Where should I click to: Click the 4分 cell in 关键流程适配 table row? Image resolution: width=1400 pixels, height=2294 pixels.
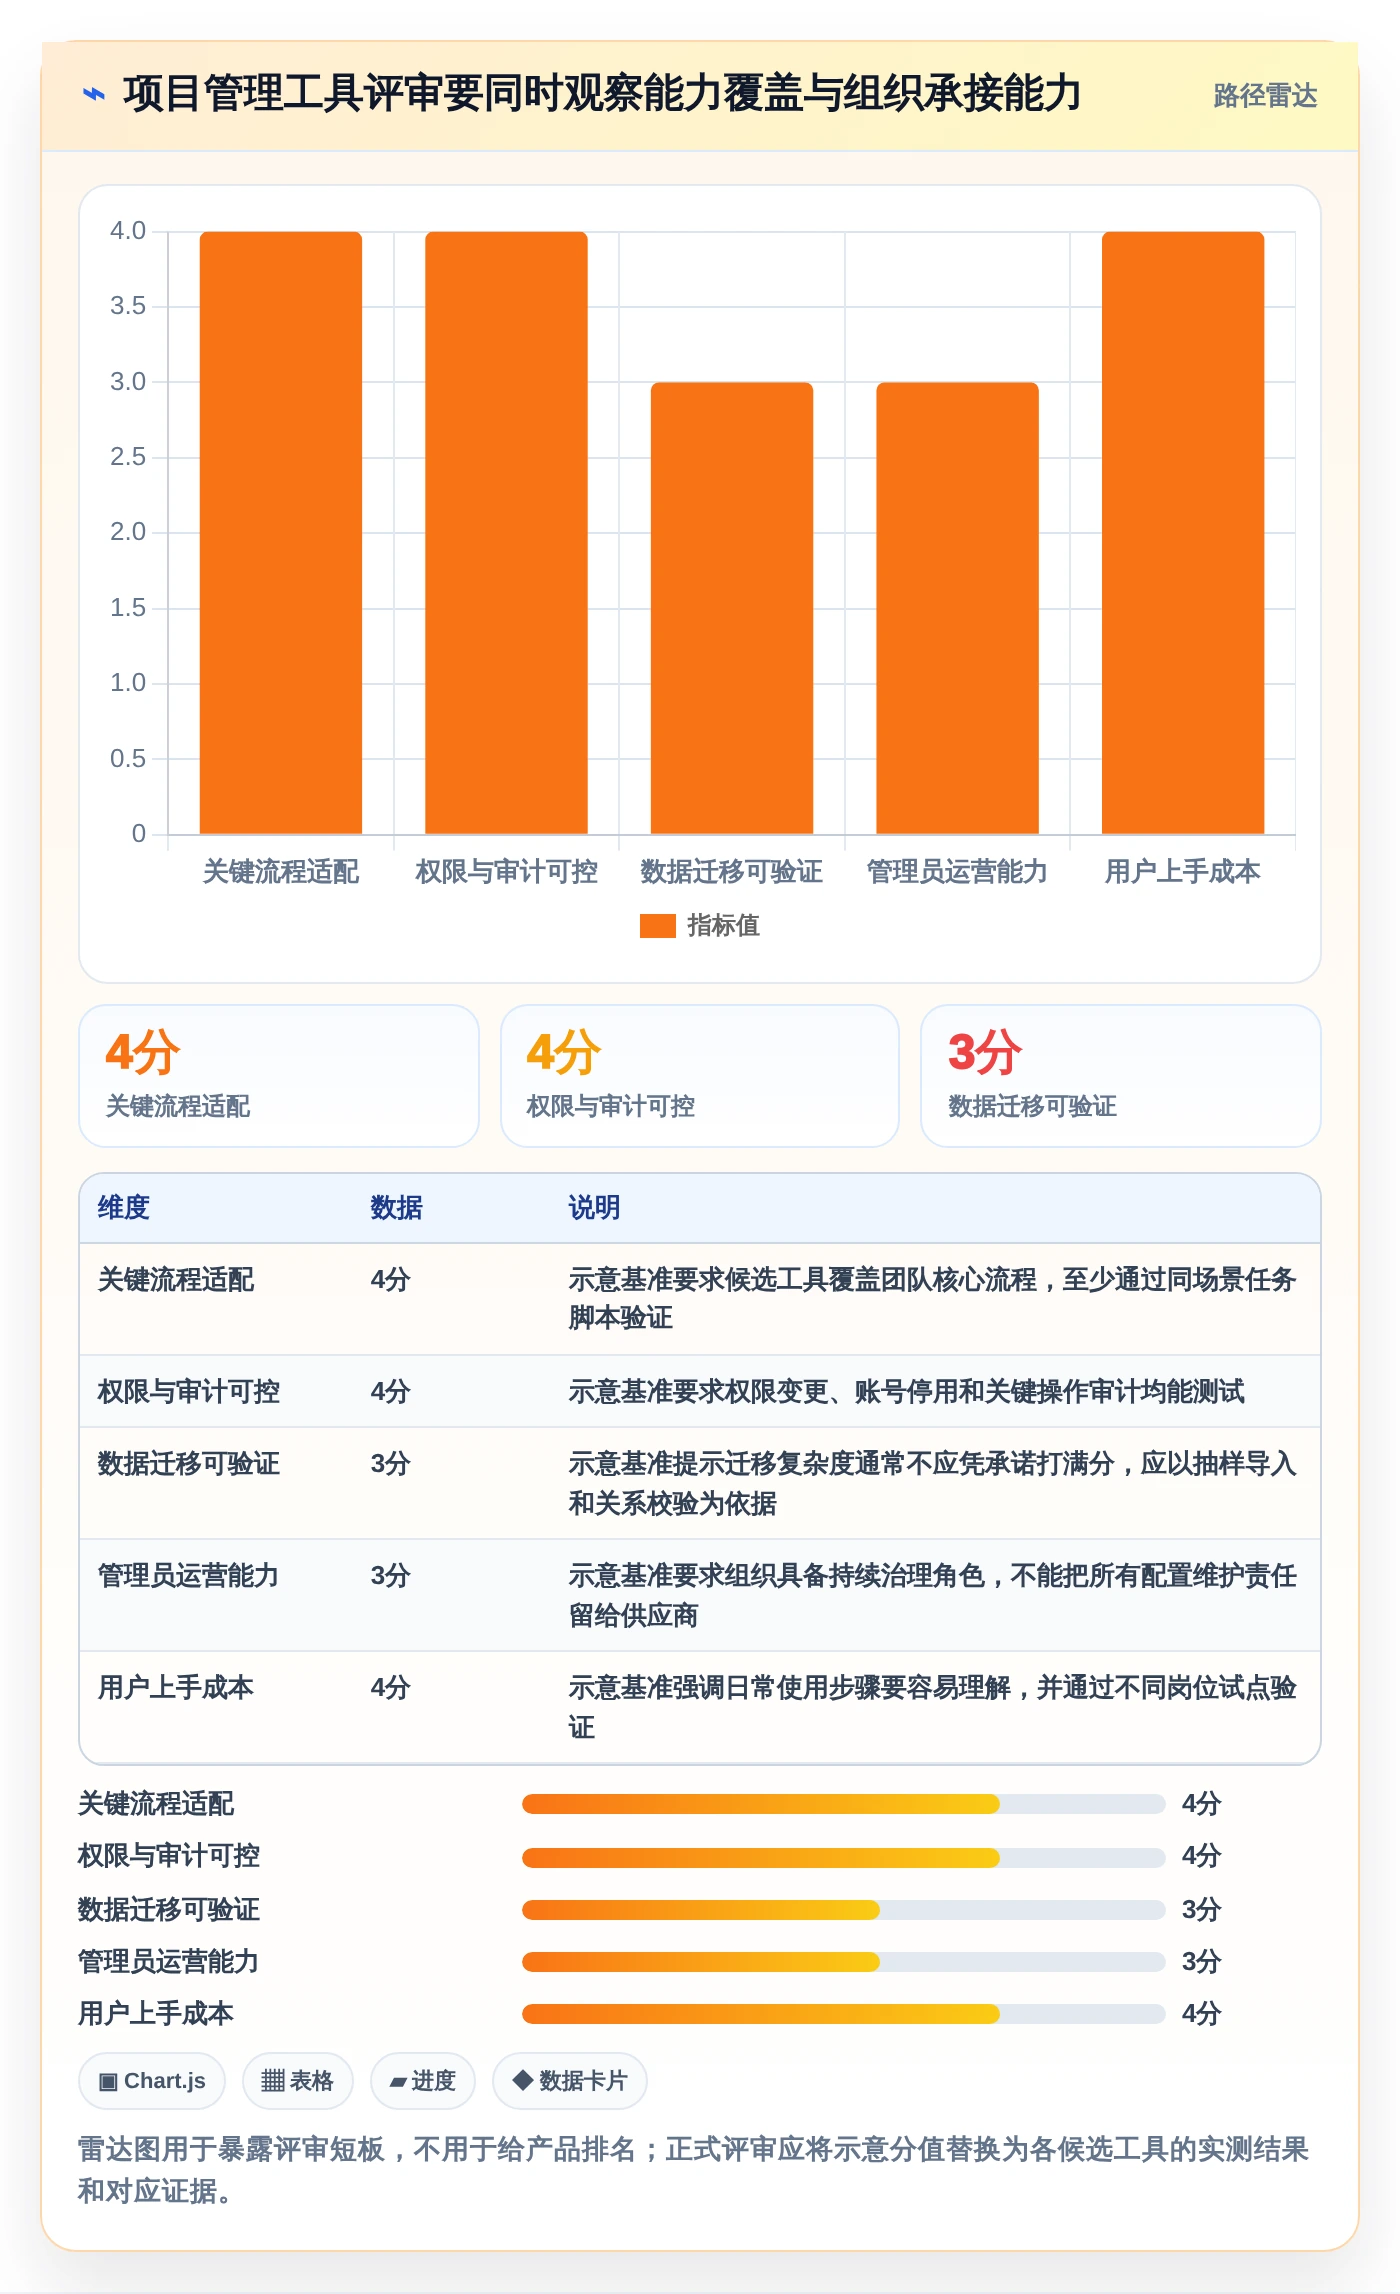tap(391, 1280)
